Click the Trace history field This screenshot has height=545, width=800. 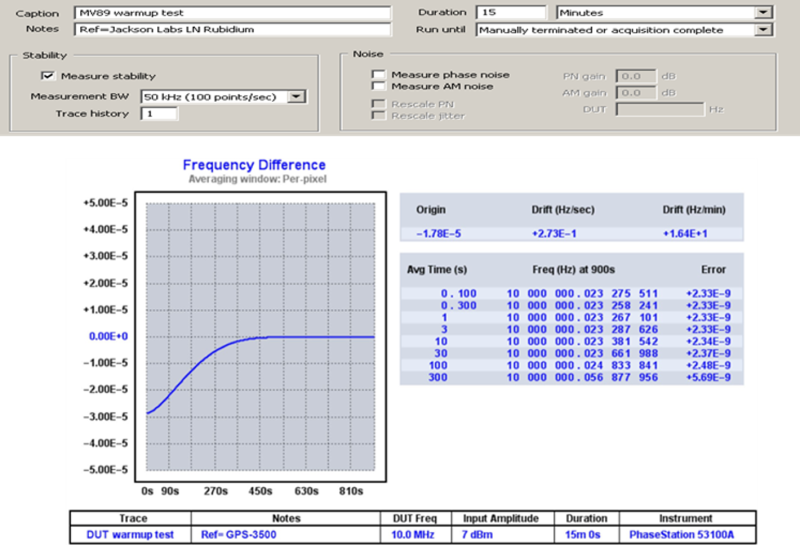159,114
